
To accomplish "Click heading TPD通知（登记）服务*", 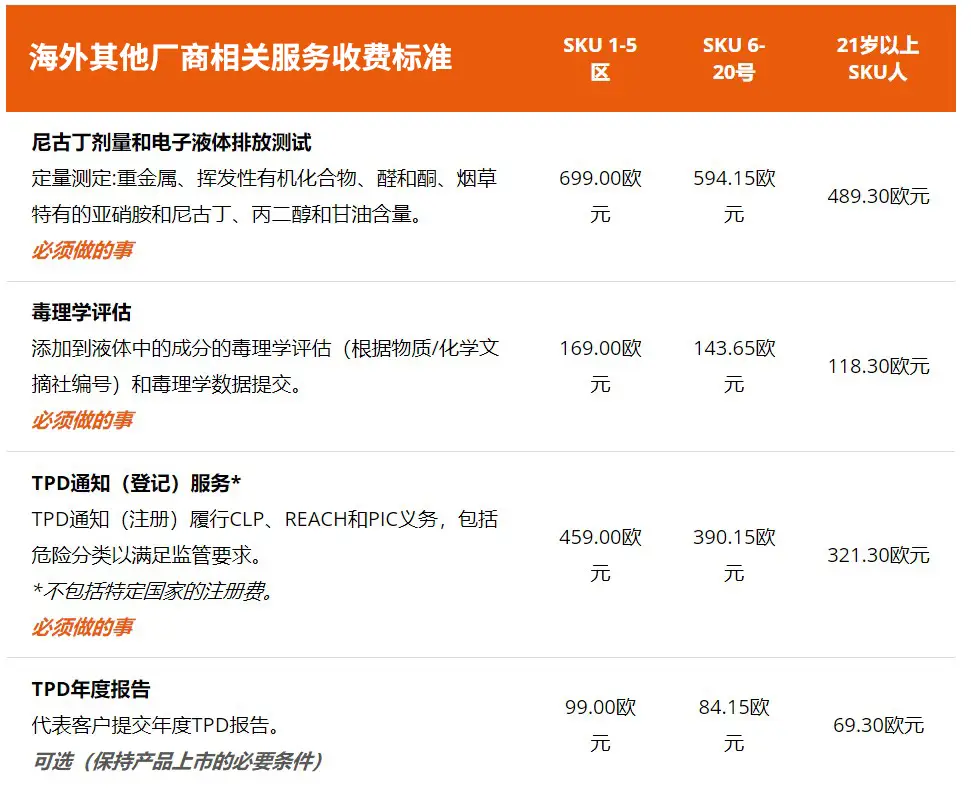I will click(136, 483).
